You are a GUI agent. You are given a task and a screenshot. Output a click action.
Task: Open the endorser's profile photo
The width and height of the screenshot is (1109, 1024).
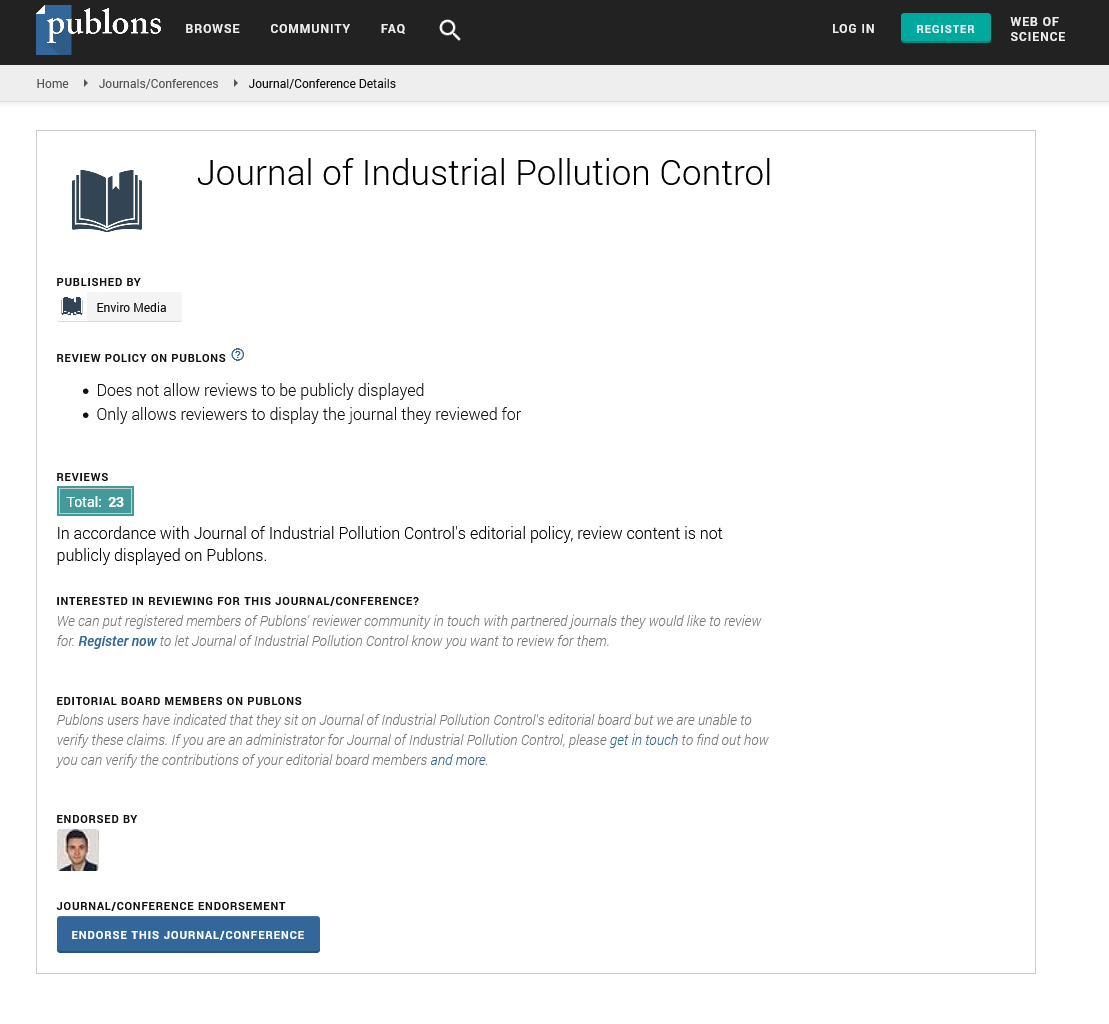click(78, 850)
